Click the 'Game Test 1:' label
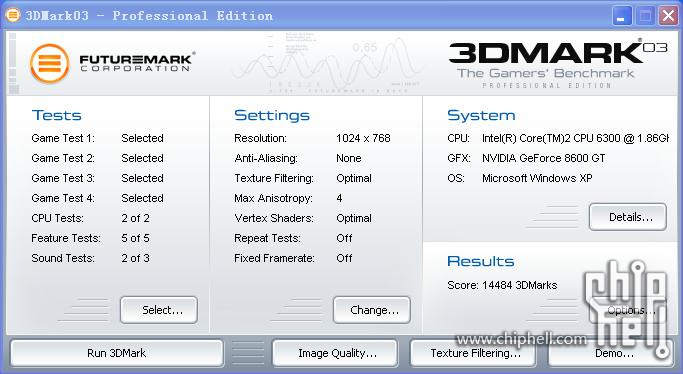The width and height of the screenshot is (683, 374). (x=63, y=138)
